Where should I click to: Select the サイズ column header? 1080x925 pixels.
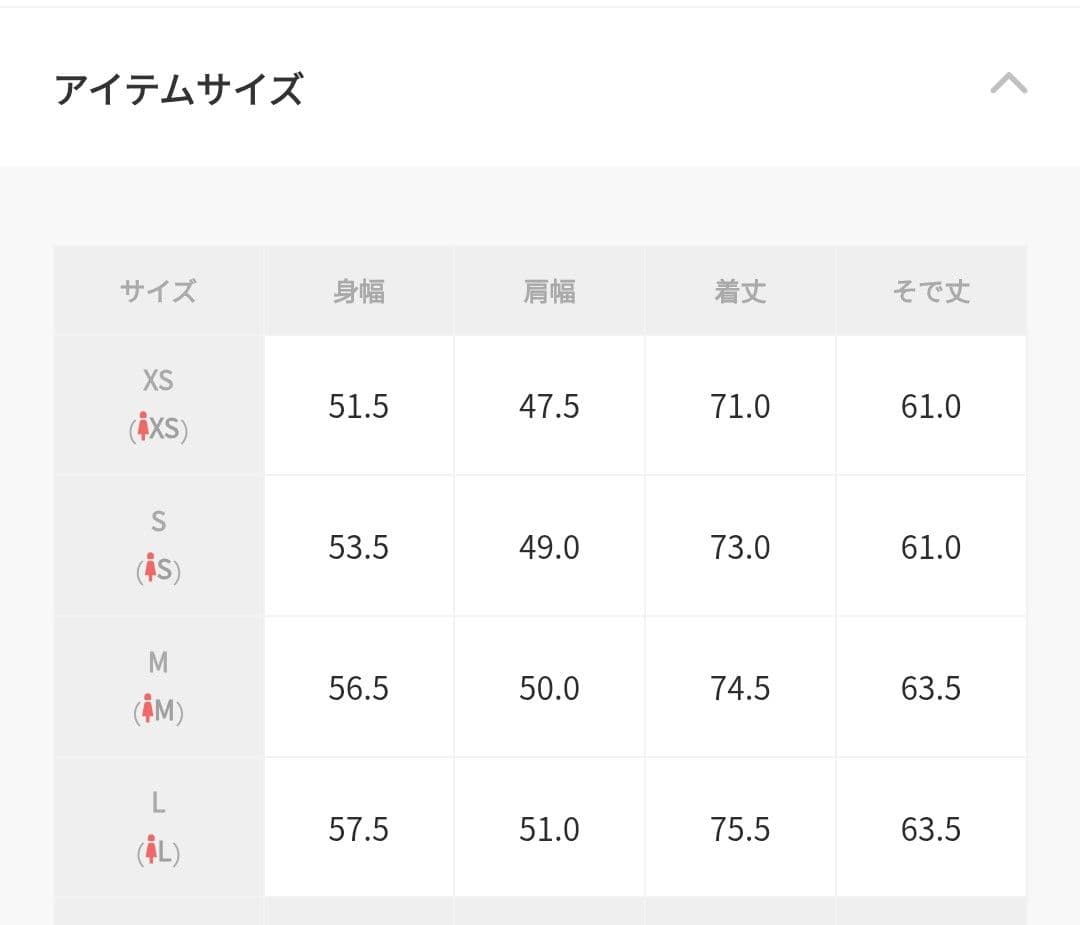coord(158,291)
